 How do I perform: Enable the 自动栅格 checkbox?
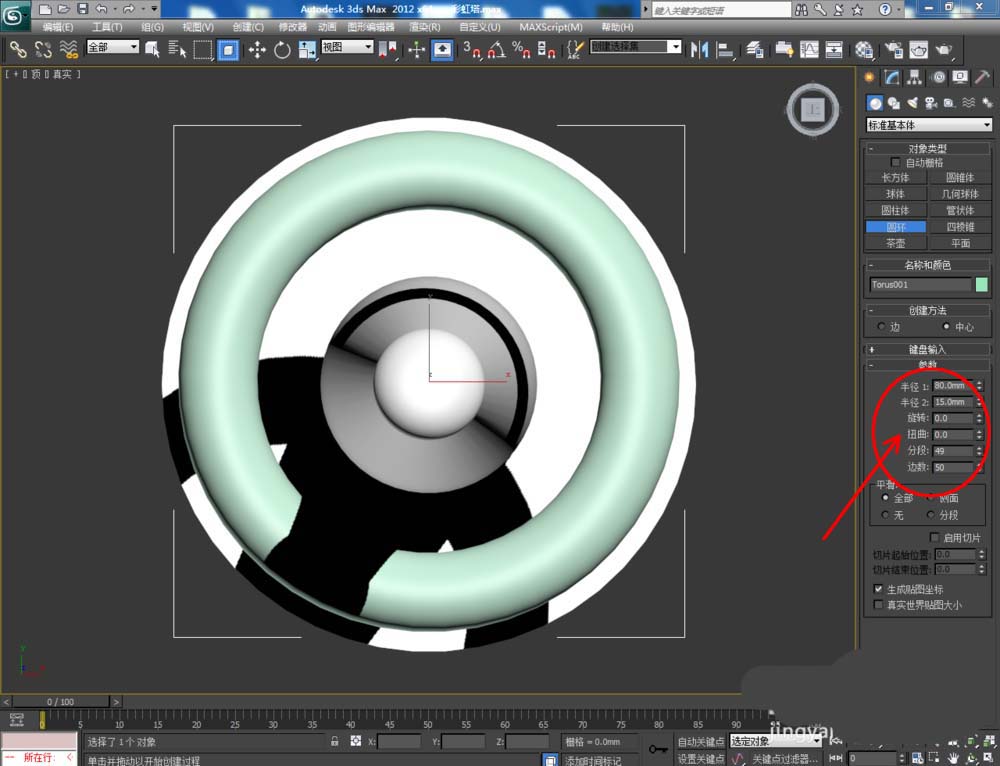[x=895, y=162]
